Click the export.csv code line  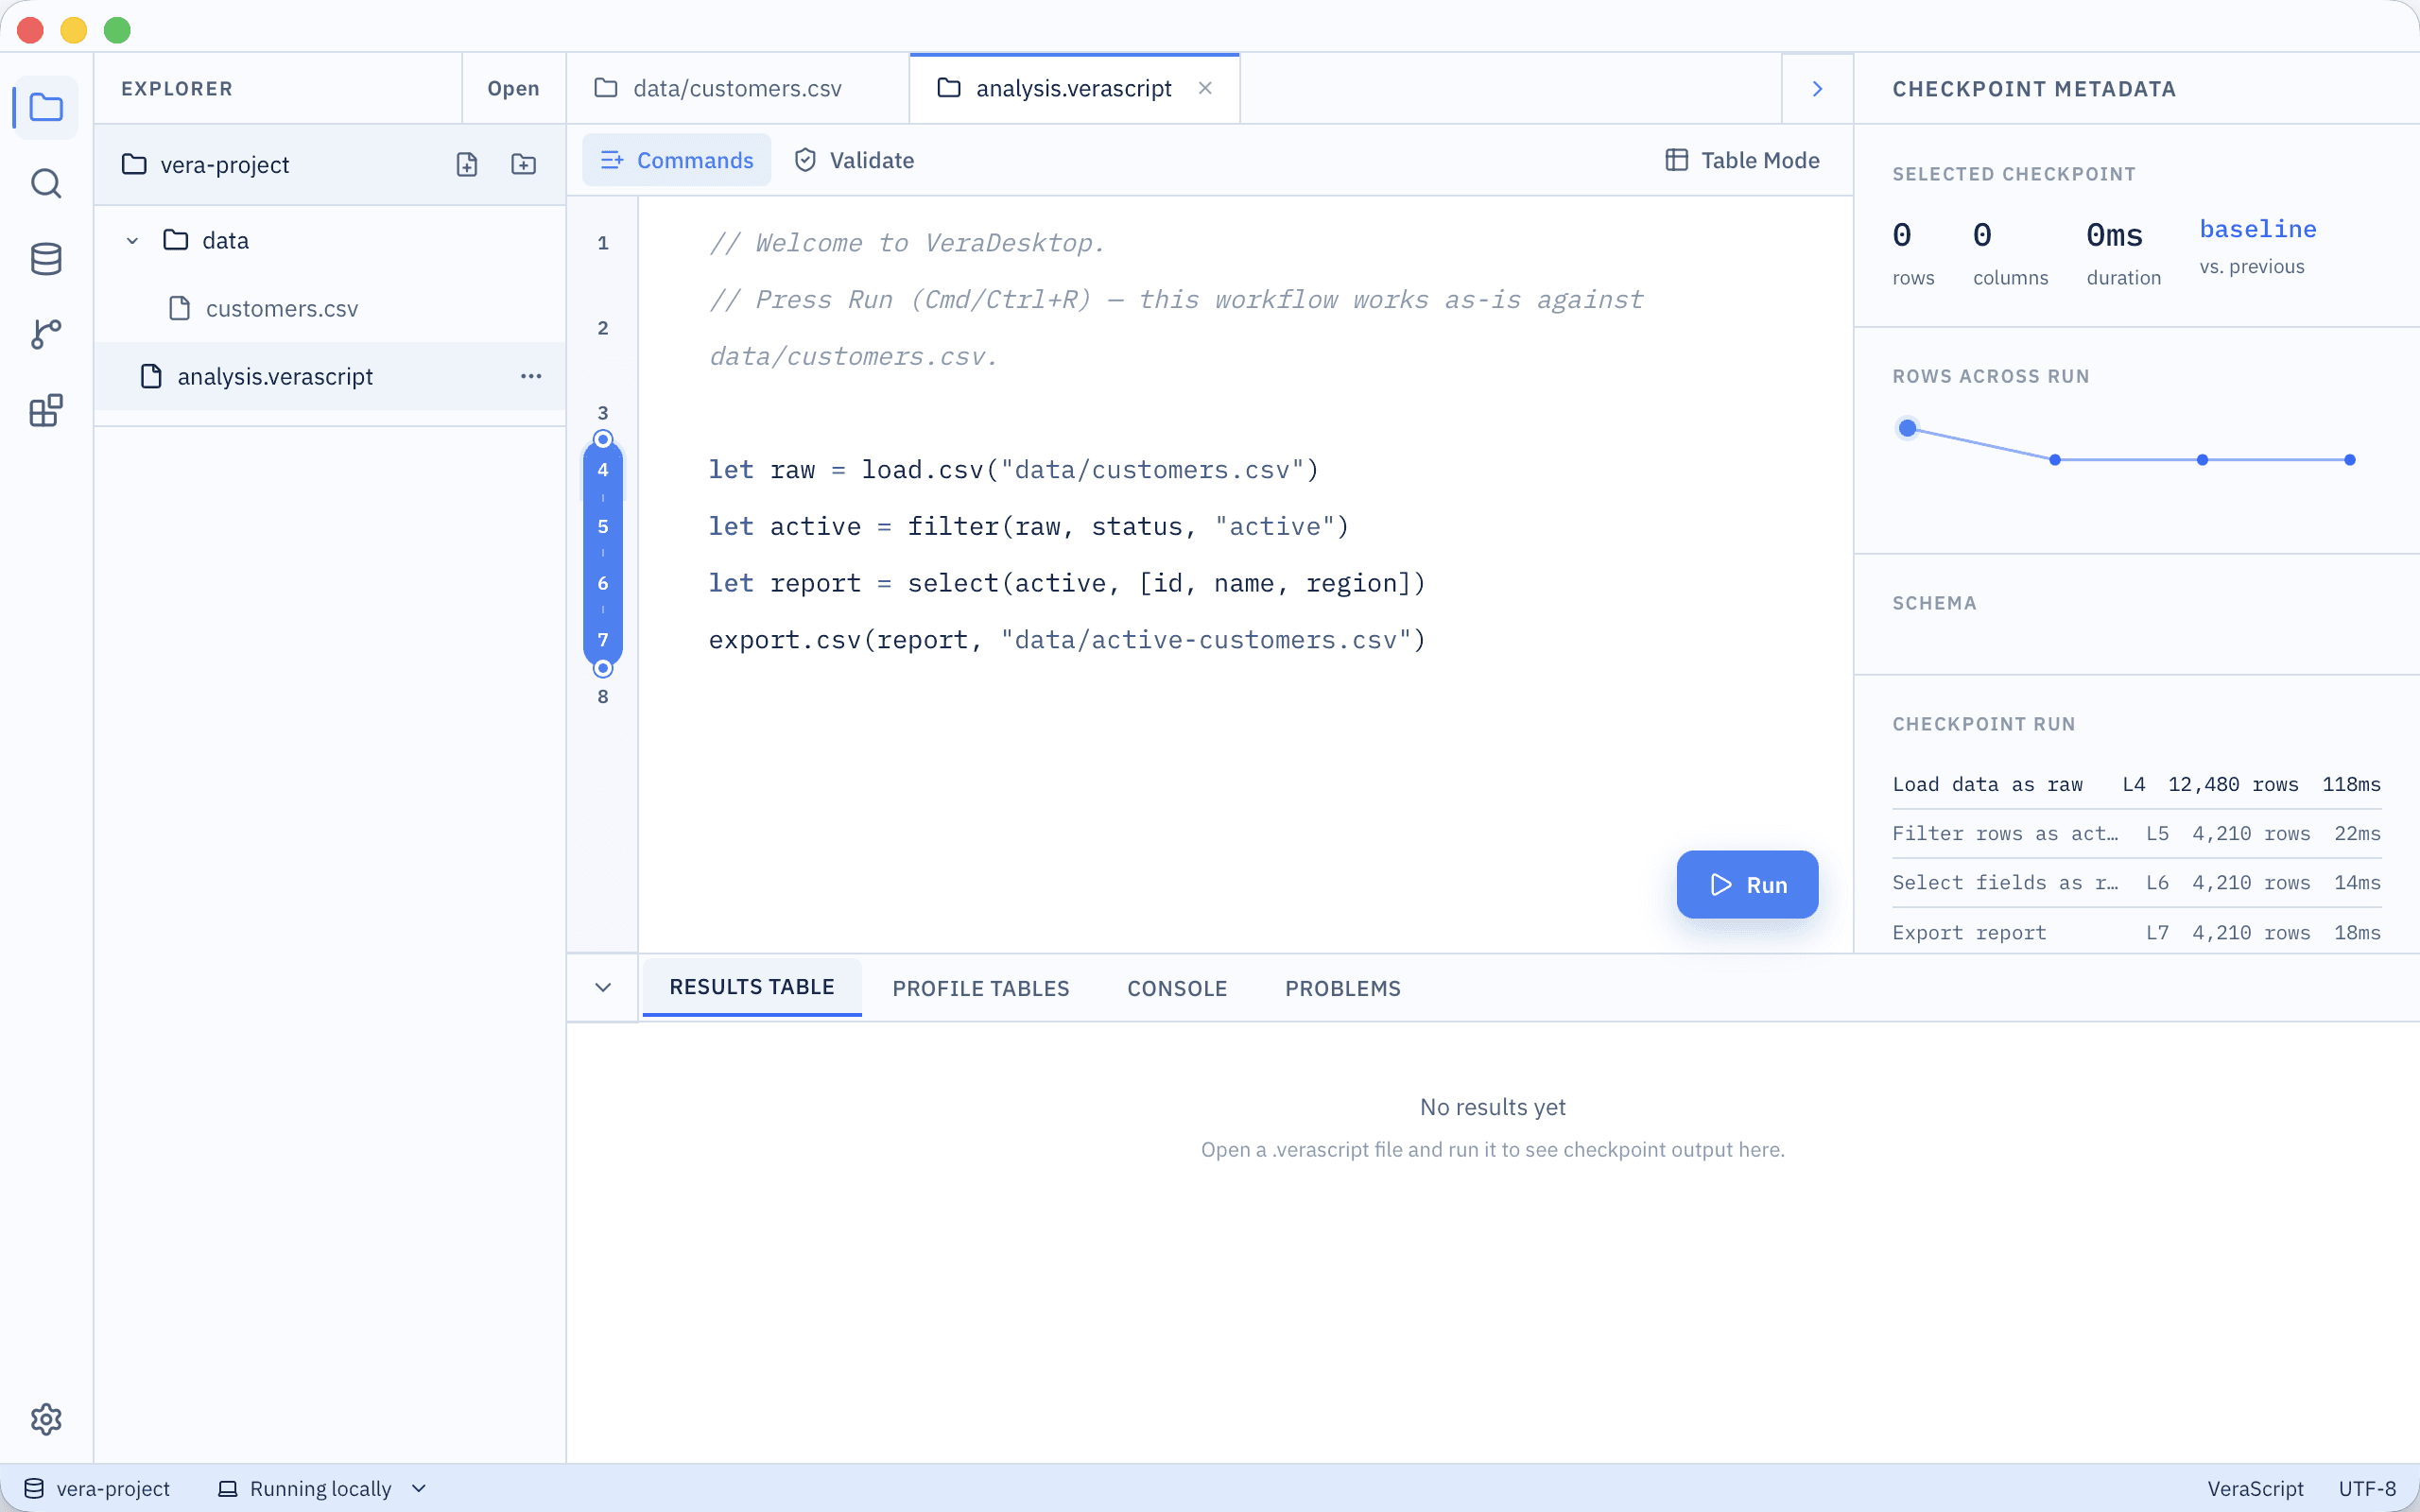click(1067, 639)
